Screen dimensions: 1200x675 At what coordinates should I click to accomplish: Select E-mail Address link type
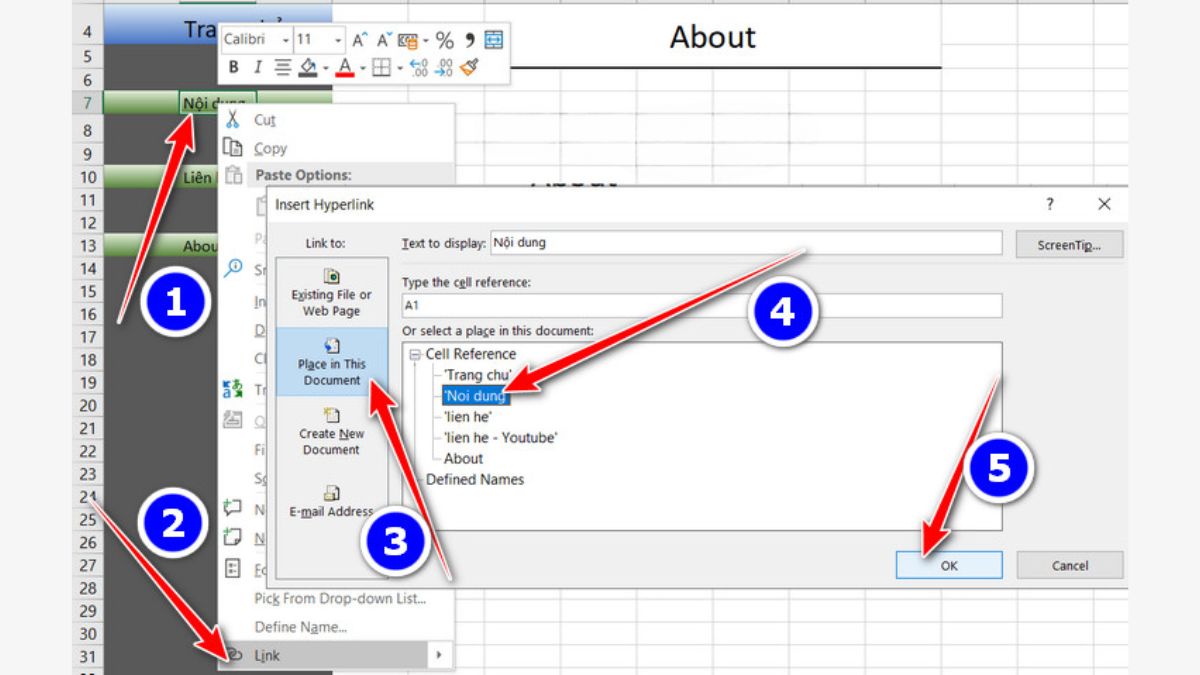point(331,501)
